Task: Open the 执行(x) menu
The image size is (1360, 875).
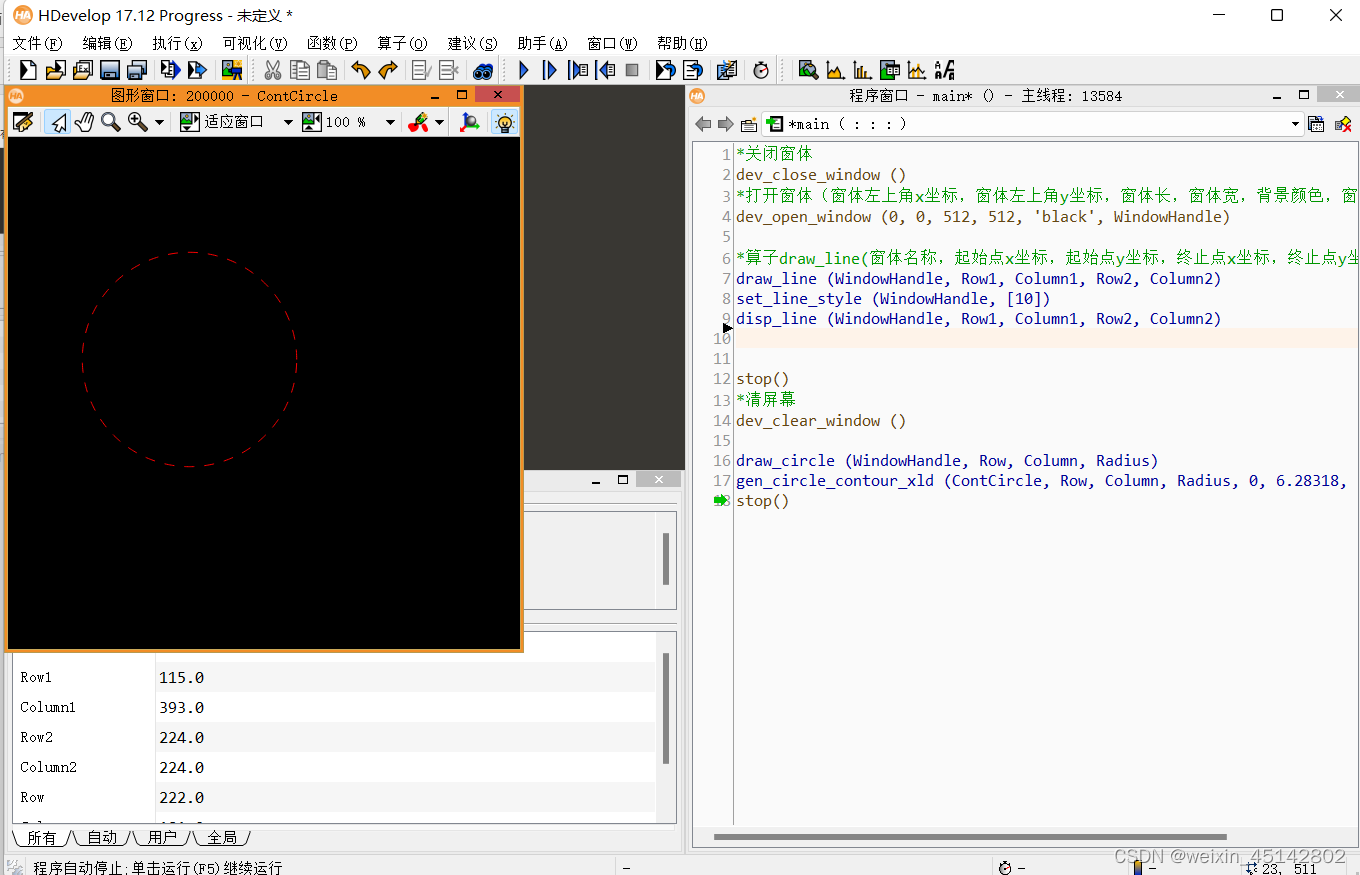Action: [x=177, y=43]
